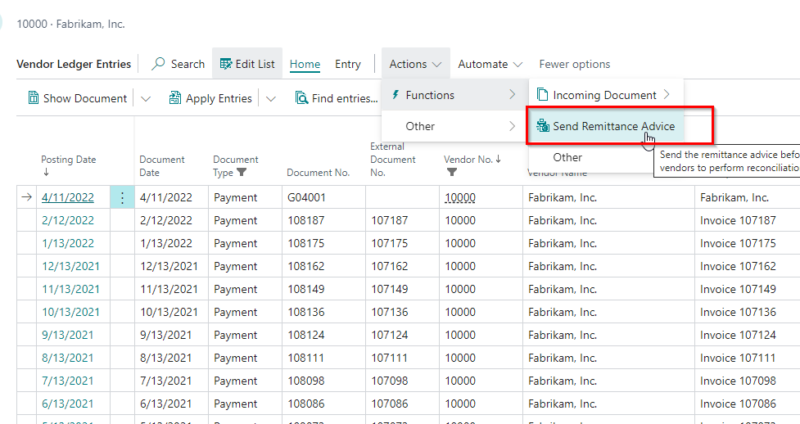
Task: Click the Fewer options button
Action: point(574,64)
